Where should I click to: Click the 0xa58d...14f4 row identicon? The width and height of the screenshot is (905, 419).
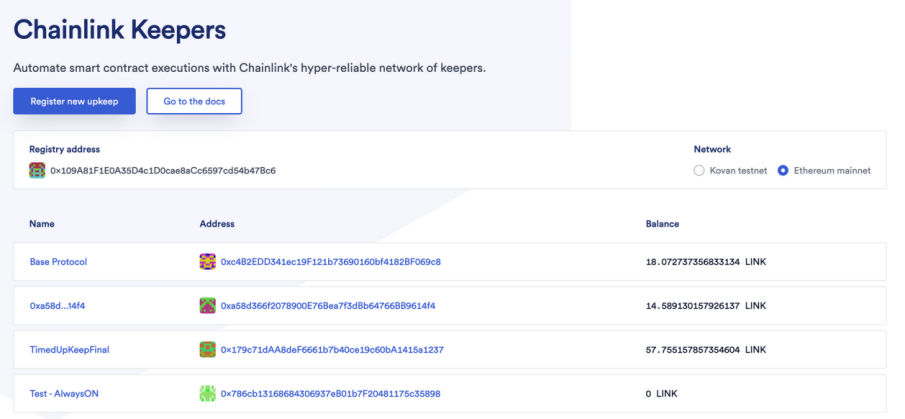[208, 305]
